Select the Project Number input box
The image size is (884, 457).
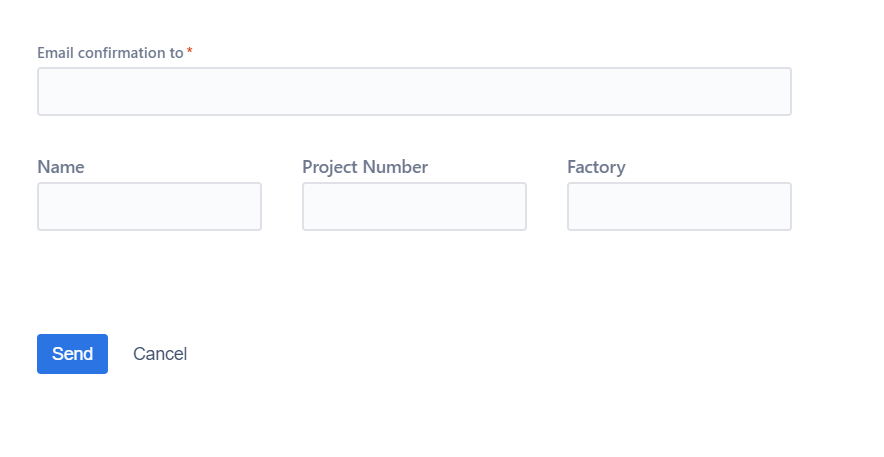[x=414, y=206]
